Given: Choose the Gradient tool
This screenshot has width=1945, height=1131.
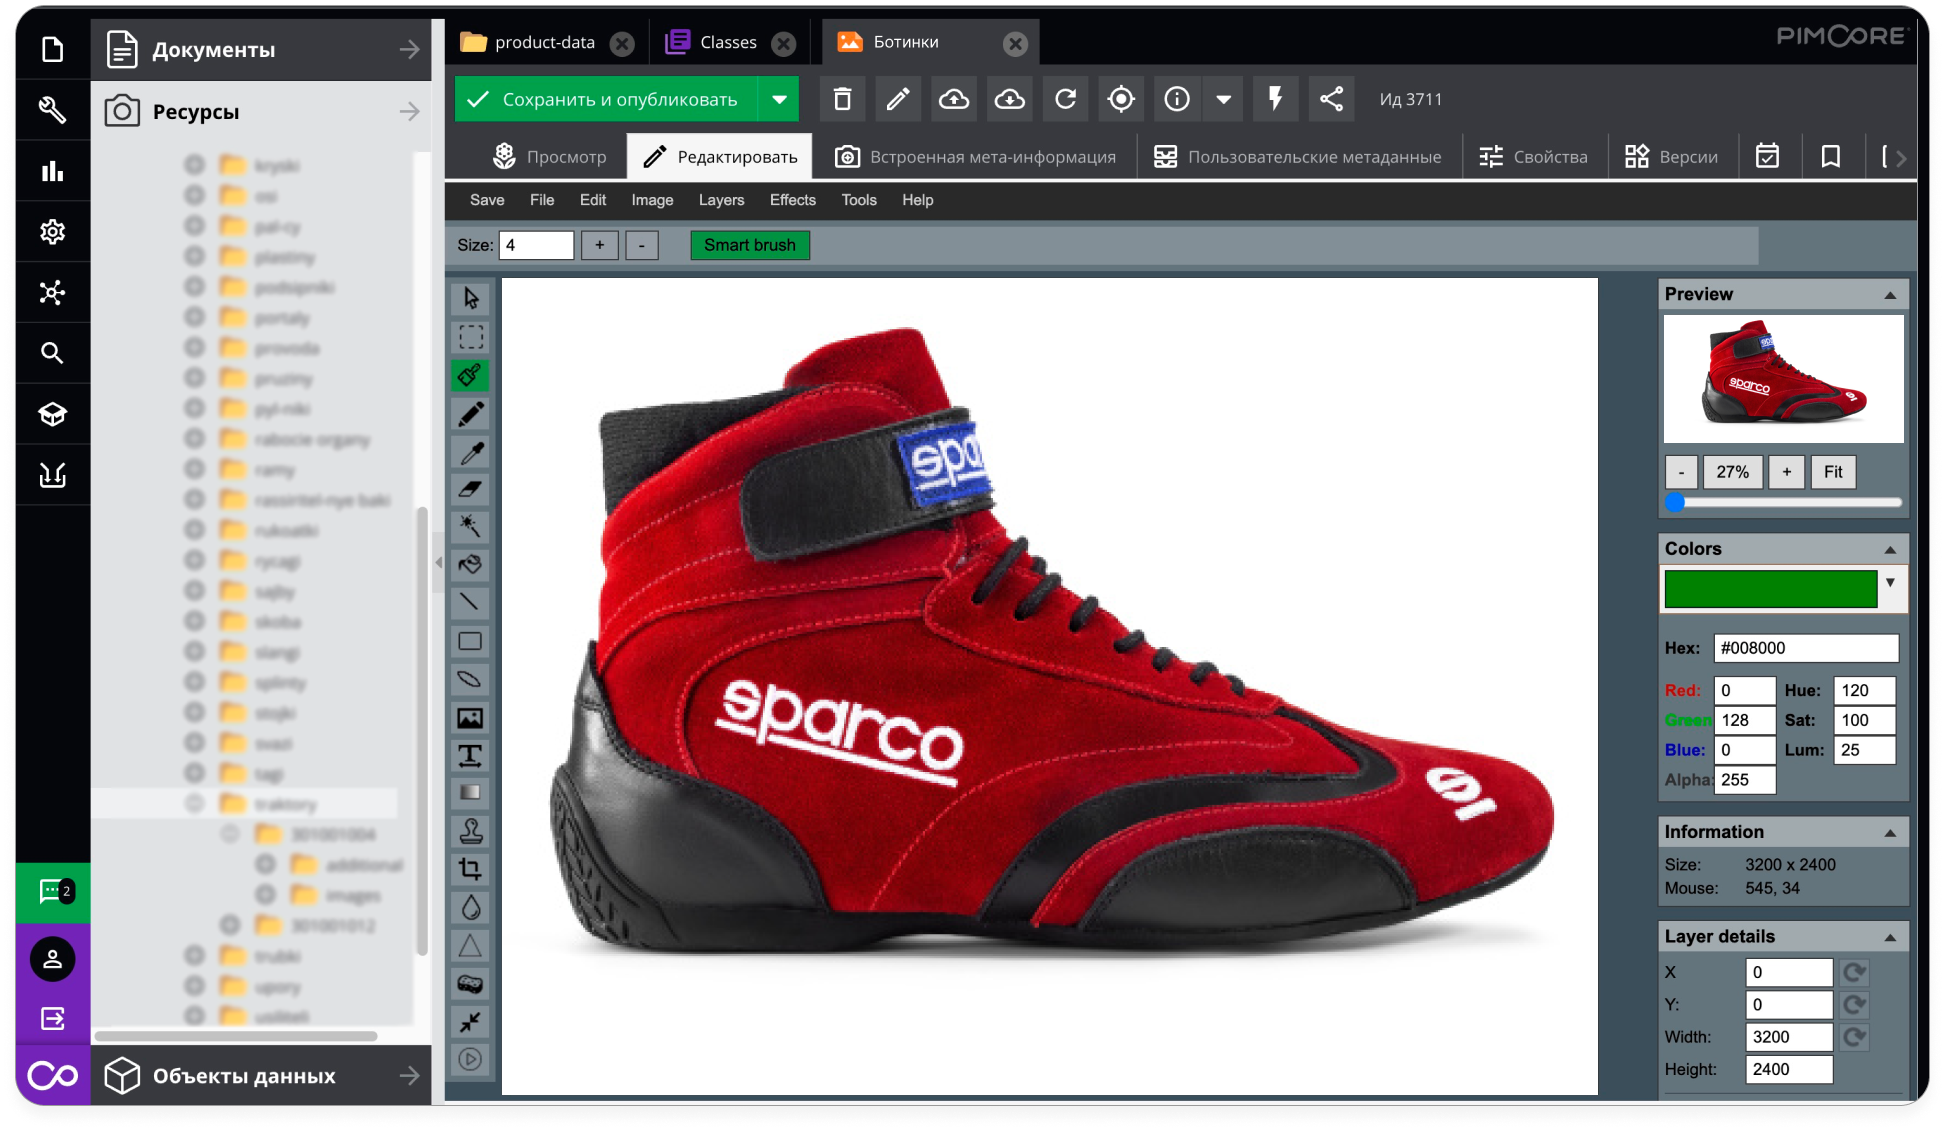Looking at the screenshot, I should 471,793.
